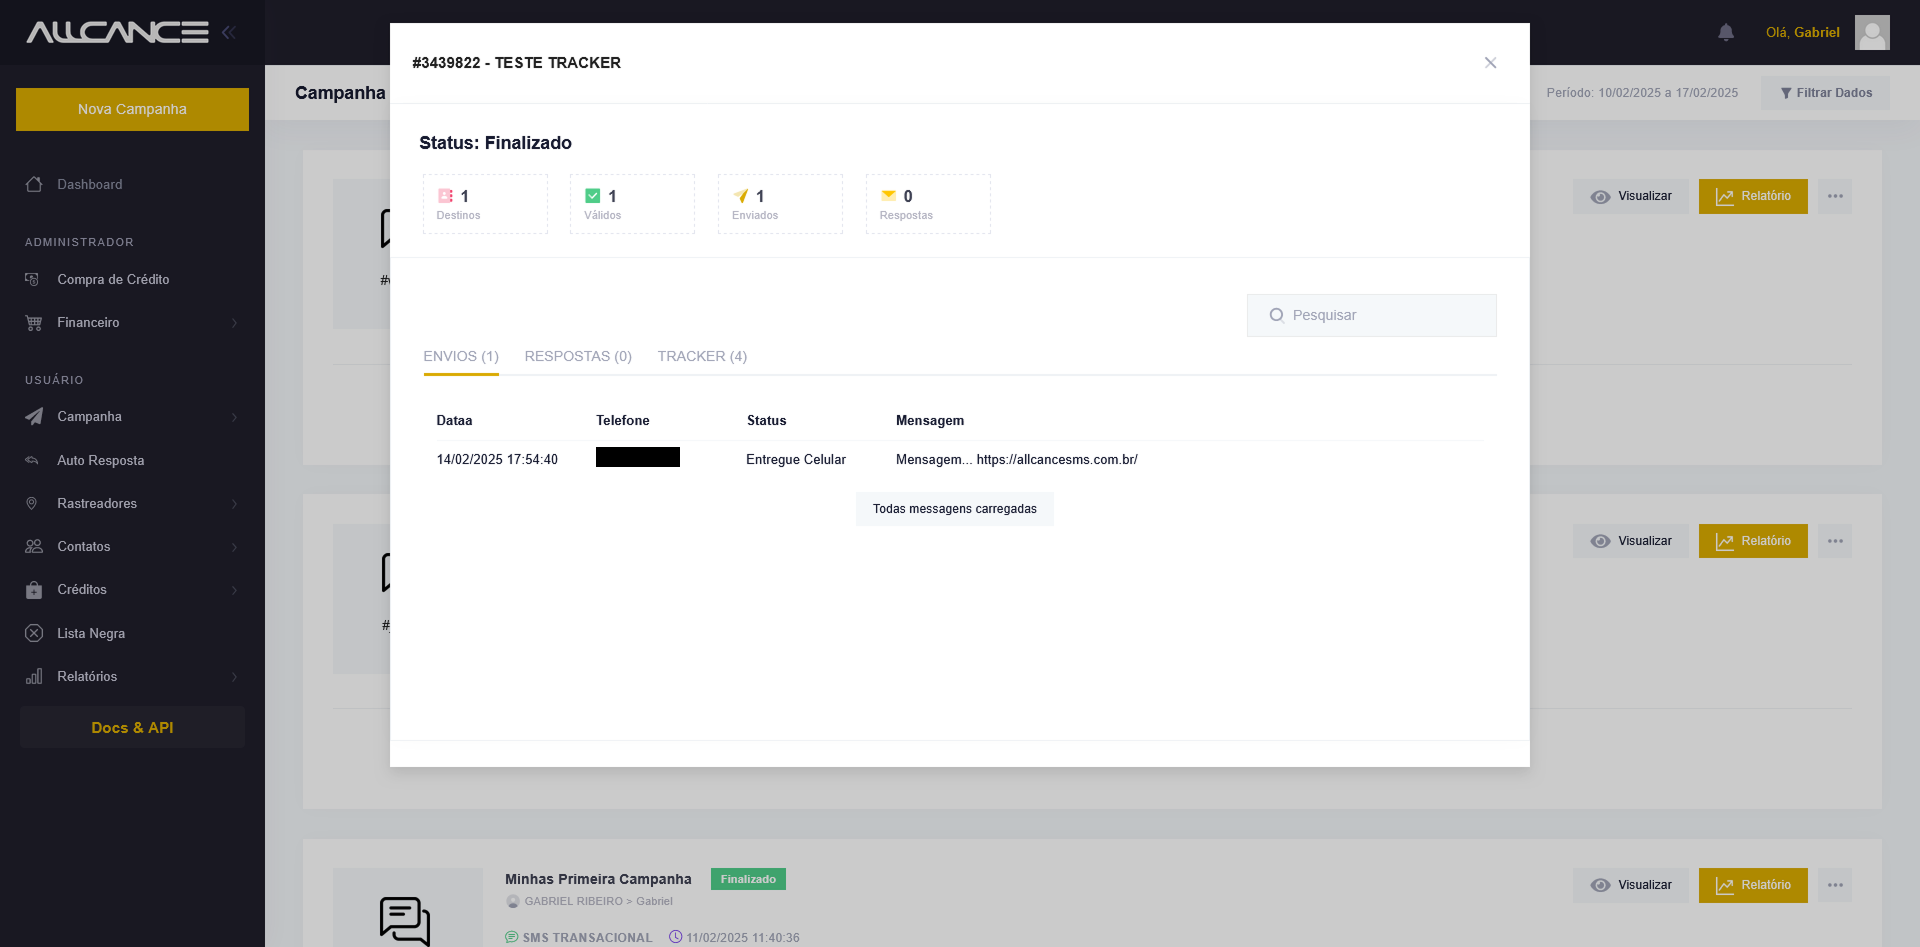This screenshot has height=947, width=1920.
Task: Expand the Campanha submenu chevron
Action: tap(235, 417)
